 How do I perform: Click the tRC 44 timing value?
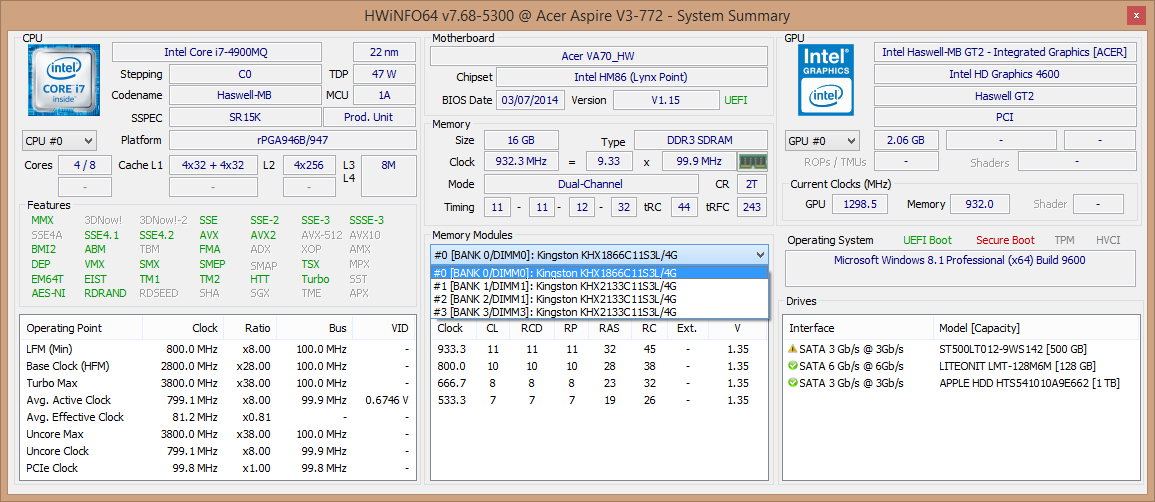coord(684,207)
